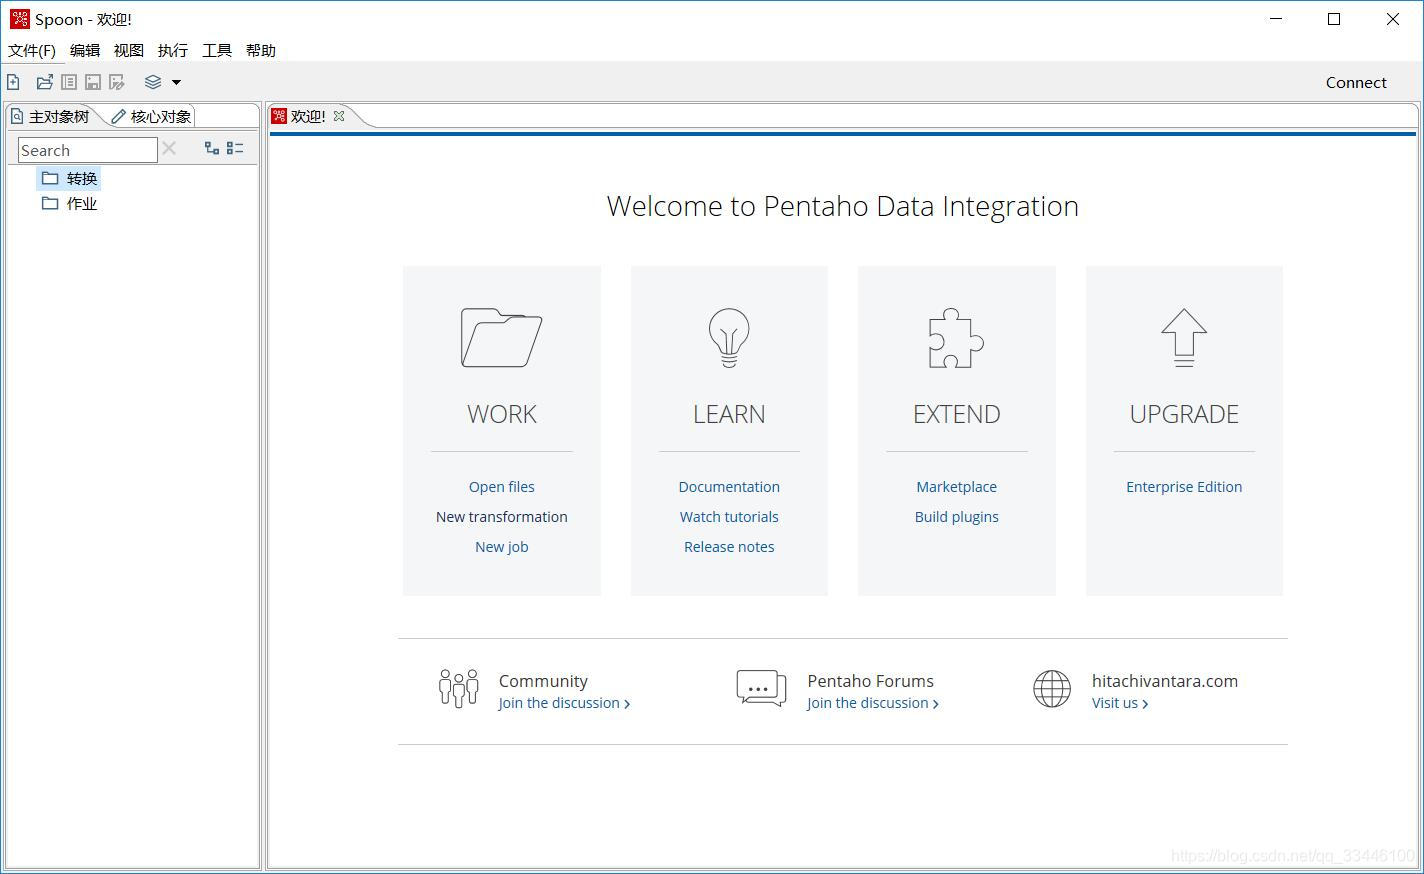Close the 欢迎! tab
Image resolution: width=1424 pixels, height=874 pixels.
339,116
